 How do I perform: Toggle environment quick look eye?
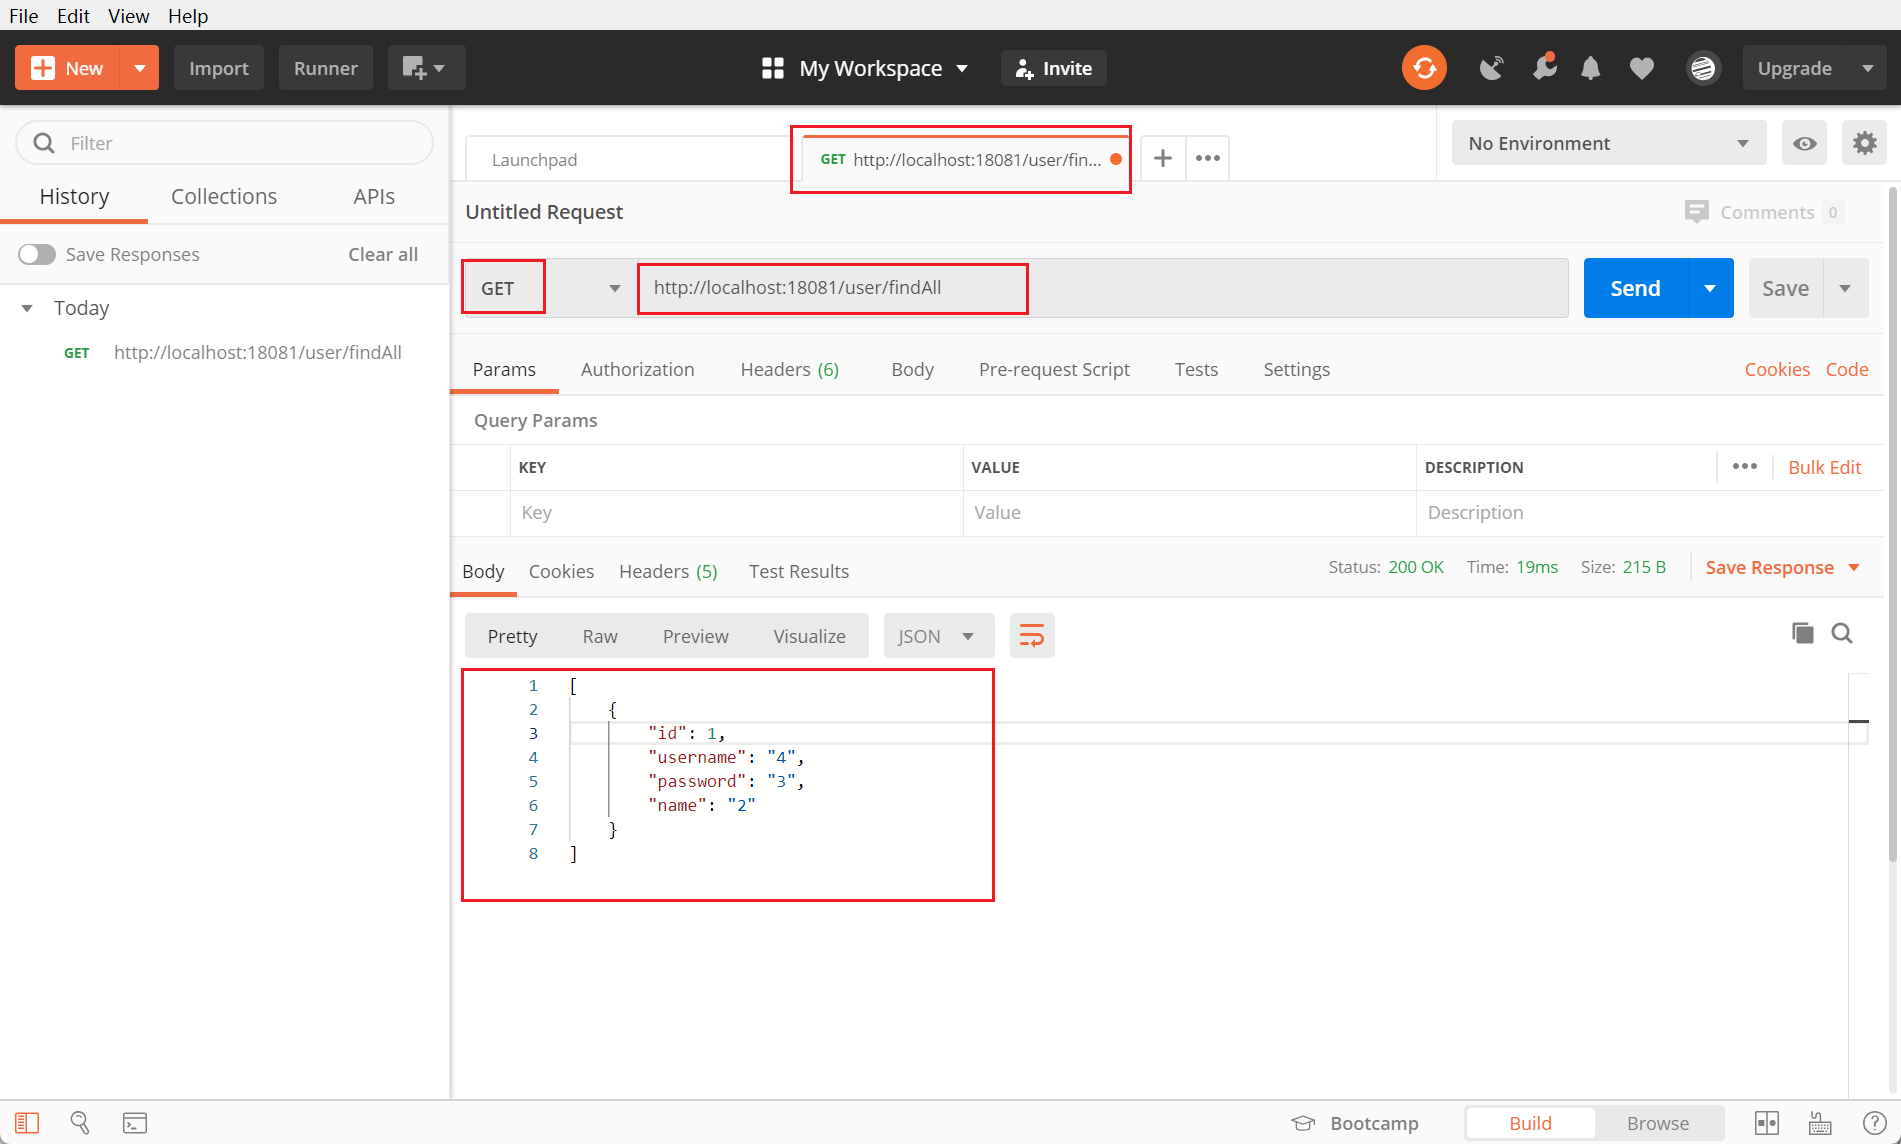coord(1804,143)
